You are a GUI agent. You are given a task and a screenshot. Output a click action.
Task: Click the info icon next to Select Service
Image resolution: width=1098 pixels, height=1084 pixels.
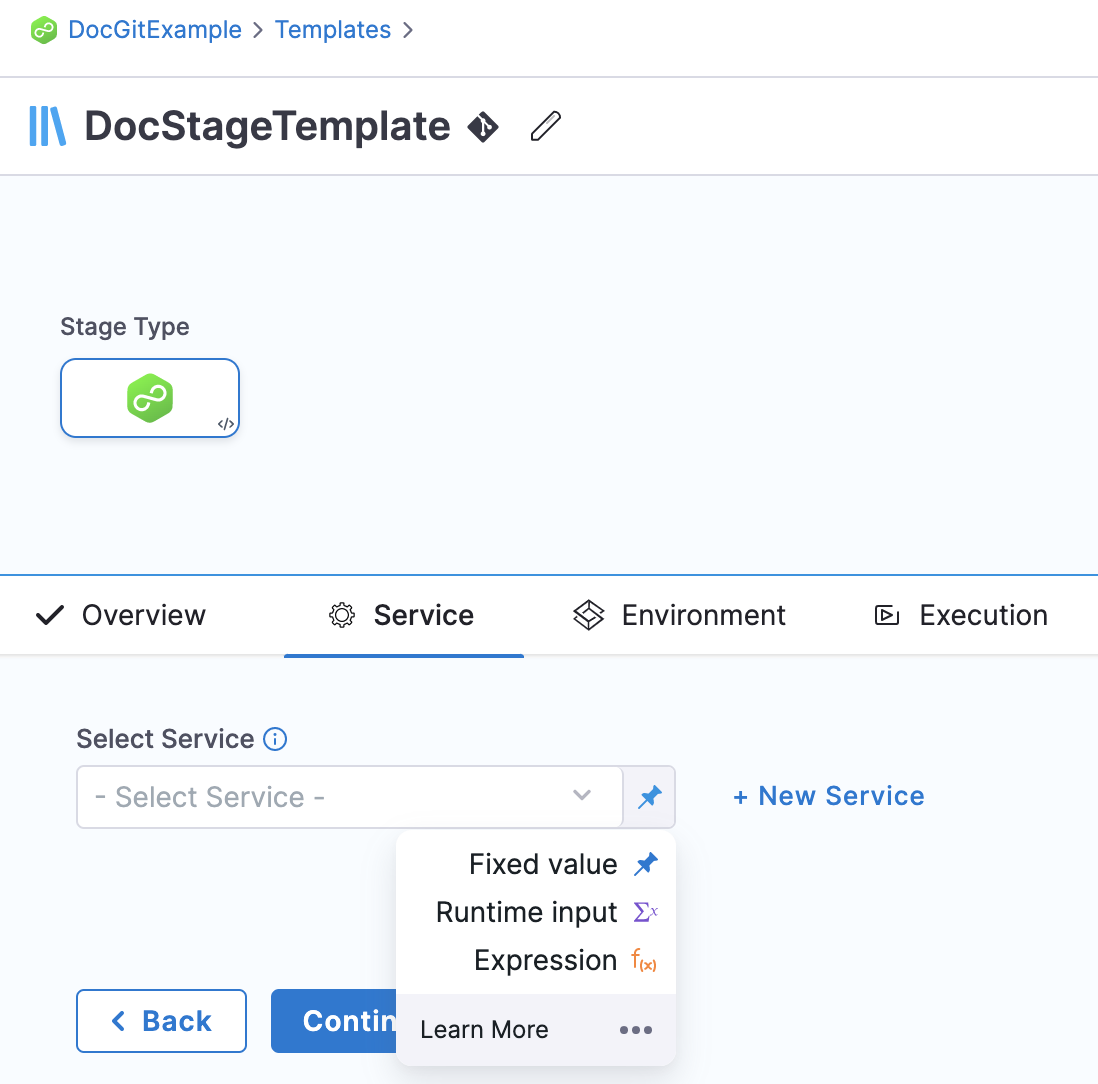pyautogui.click(x=275, y=739)
